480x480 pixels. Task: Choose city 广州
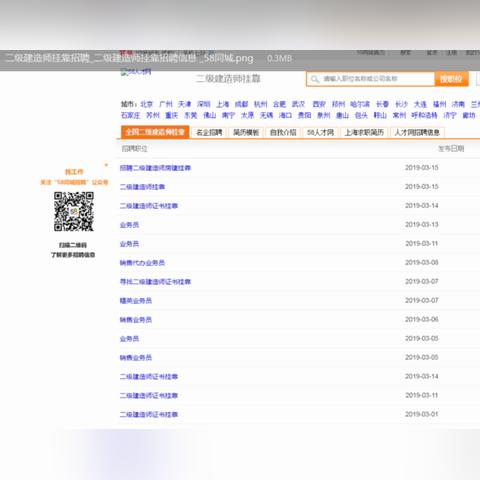point(166,104)
